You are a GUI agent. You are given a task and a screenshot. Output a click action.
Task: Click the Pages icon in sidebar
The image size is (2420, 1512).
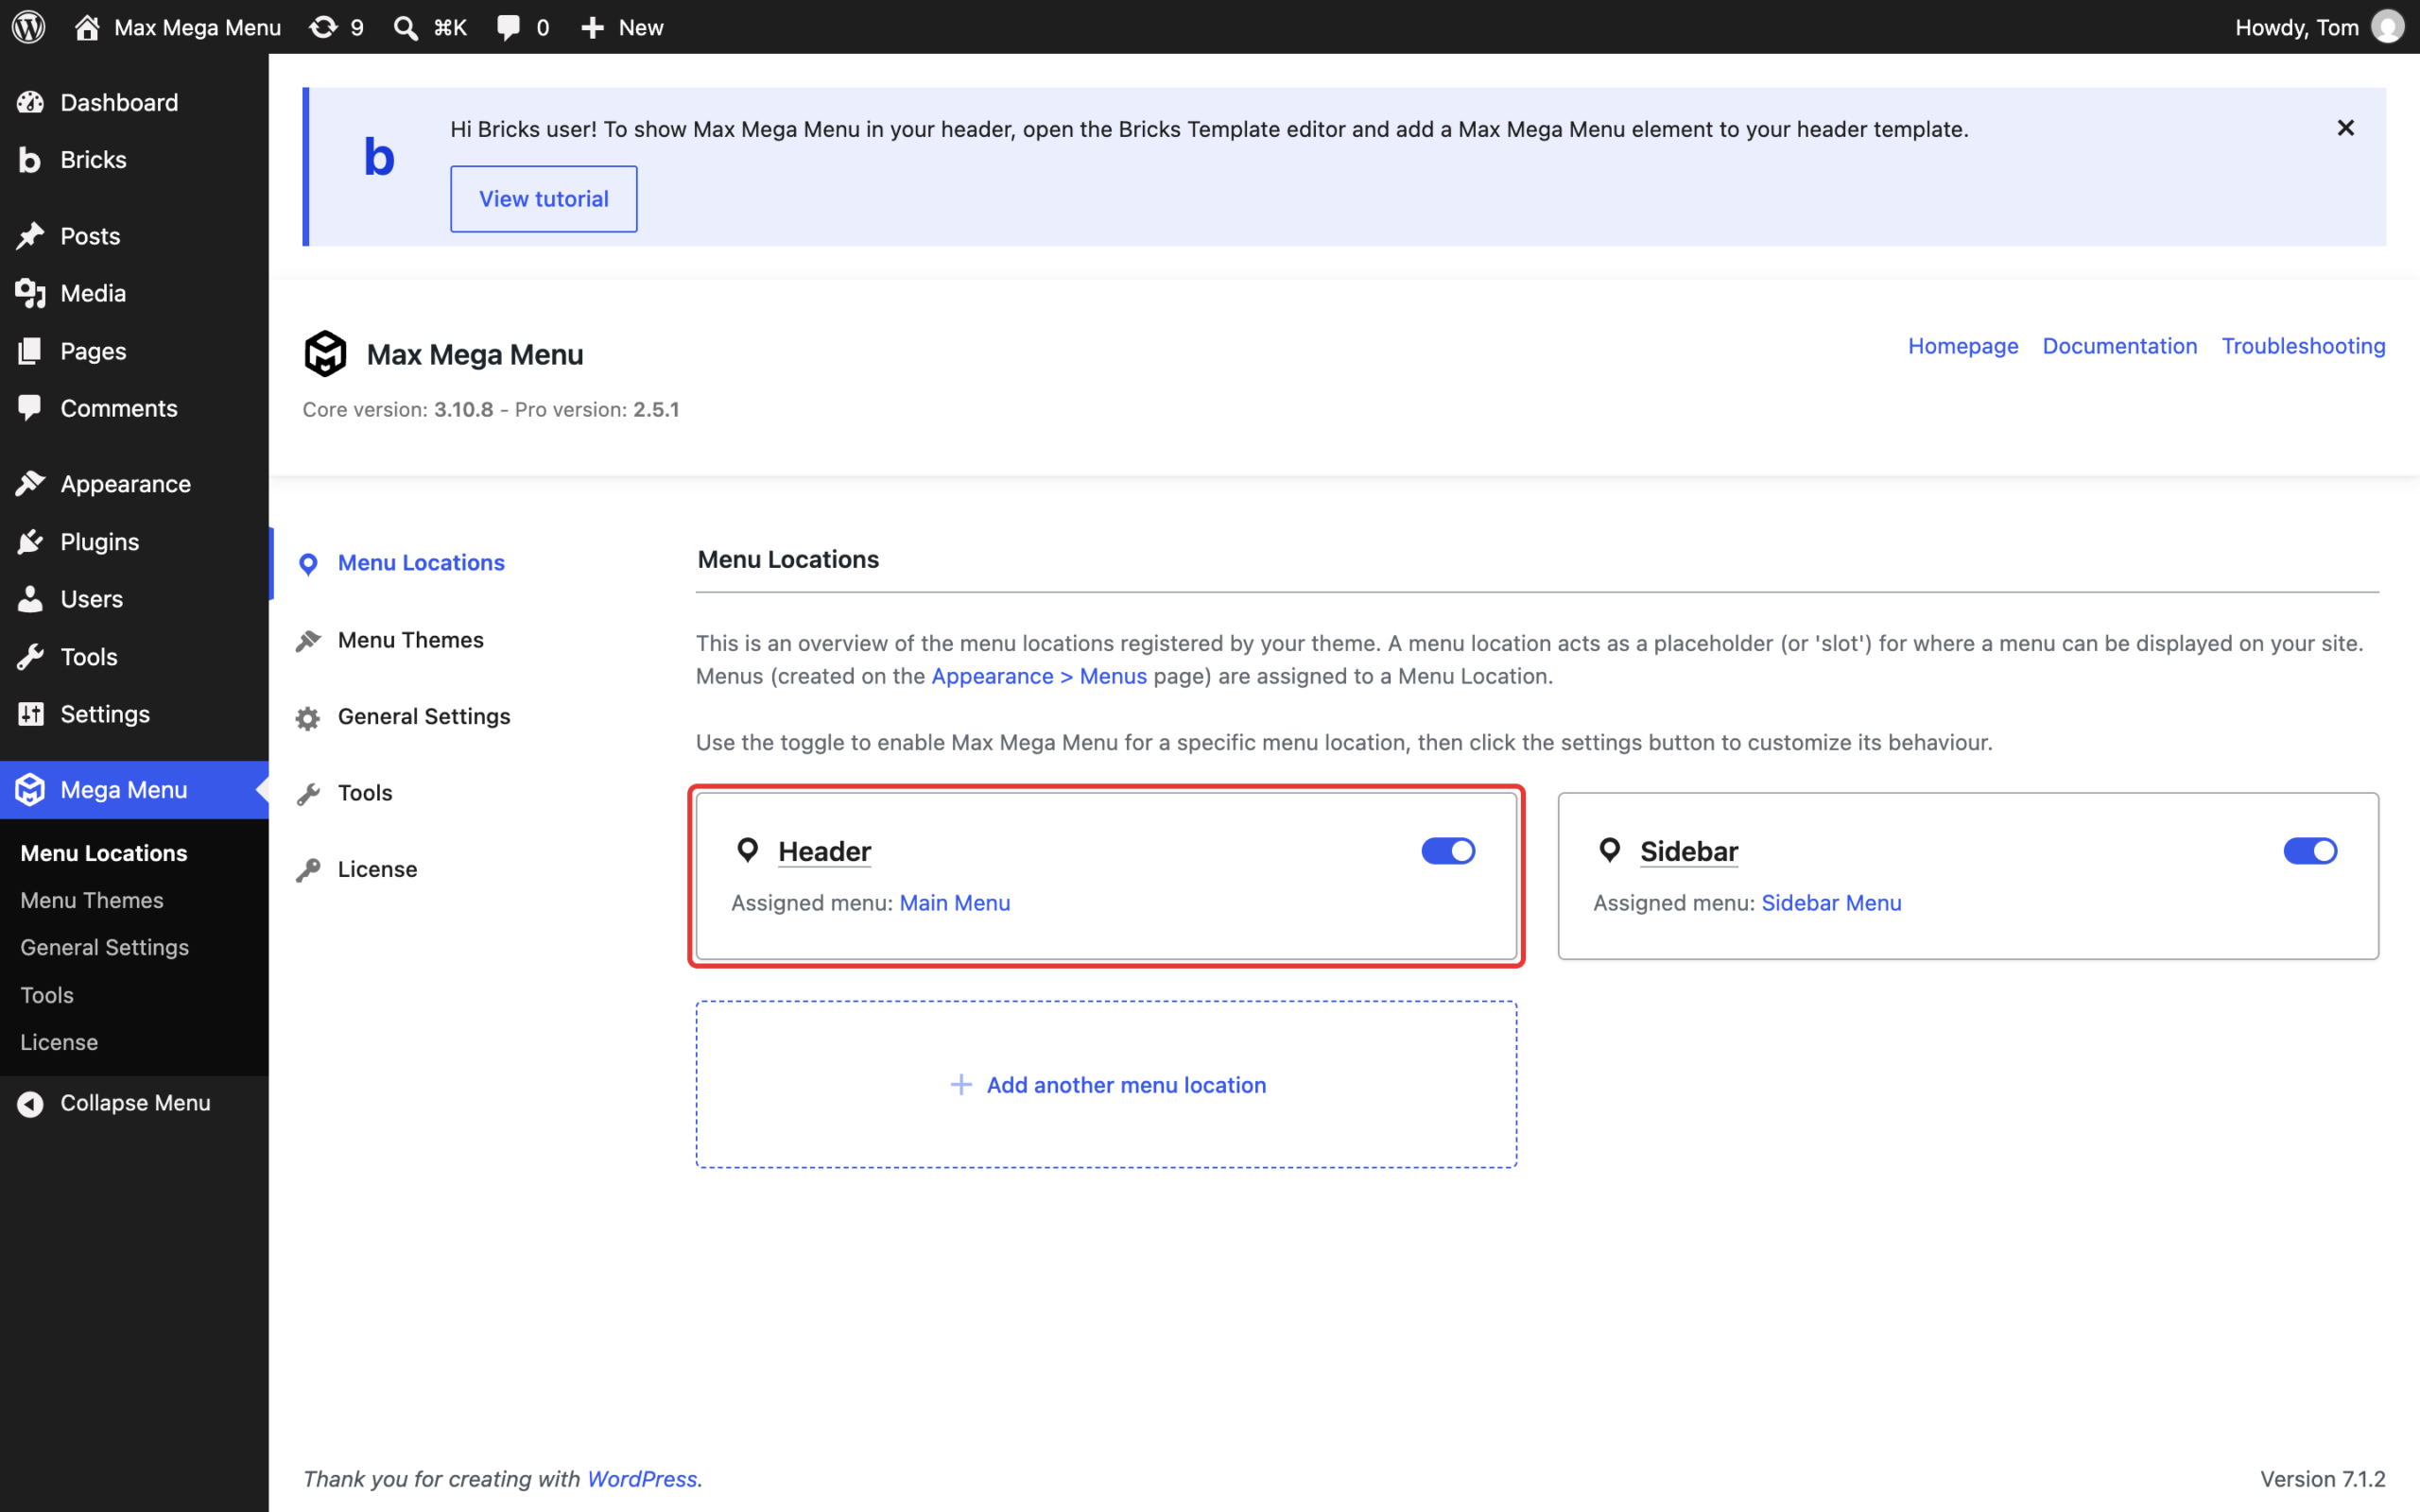30,351
